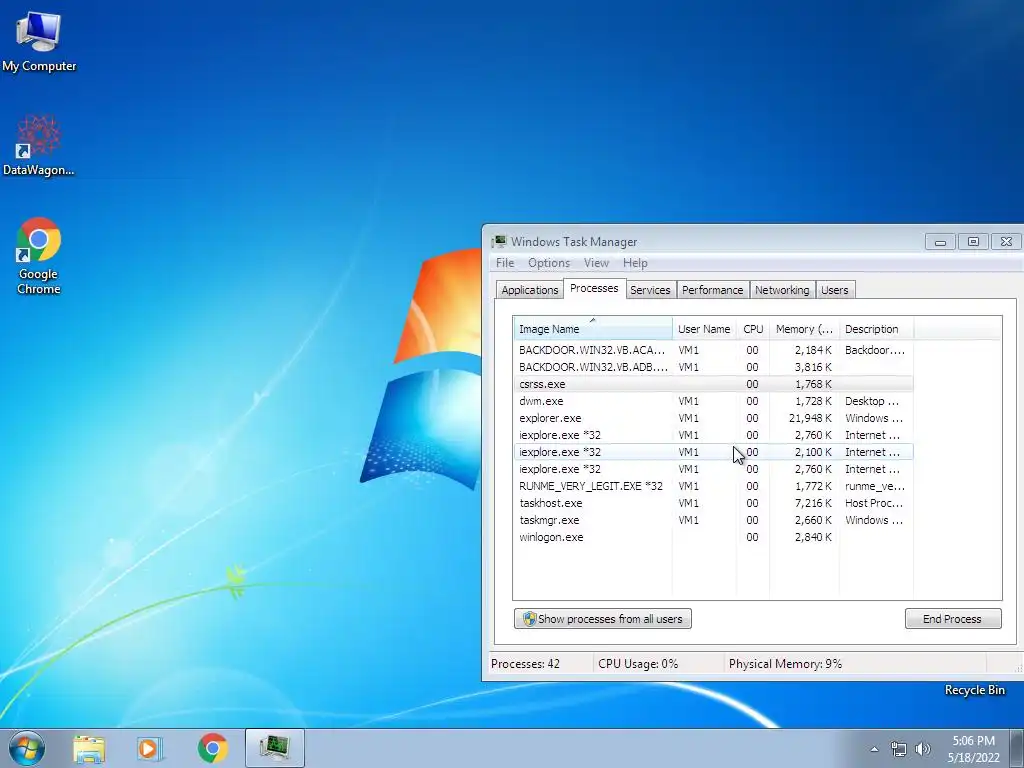The width and height of the screenshot is (1024, 768).
Task: Click the End Process button
Action: click(x=953, y=618)
